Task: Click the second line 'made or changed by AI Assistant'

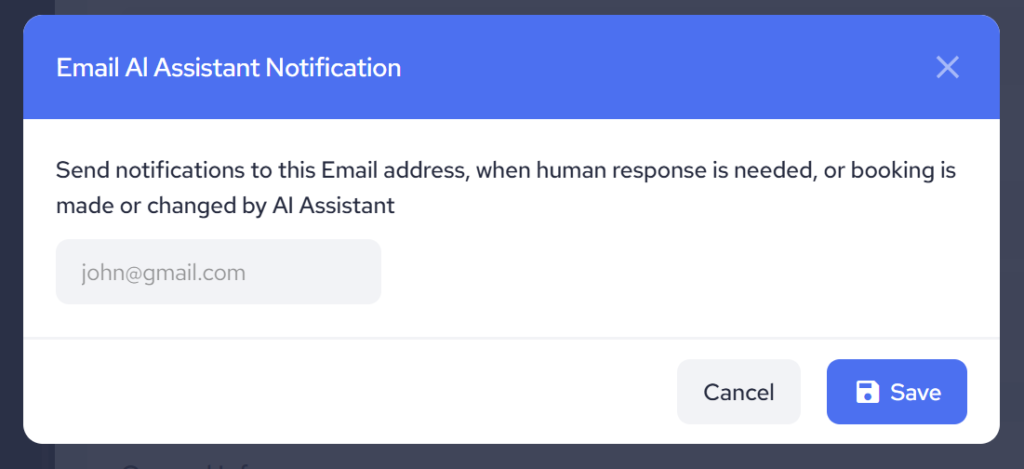Action: [225, 206]
